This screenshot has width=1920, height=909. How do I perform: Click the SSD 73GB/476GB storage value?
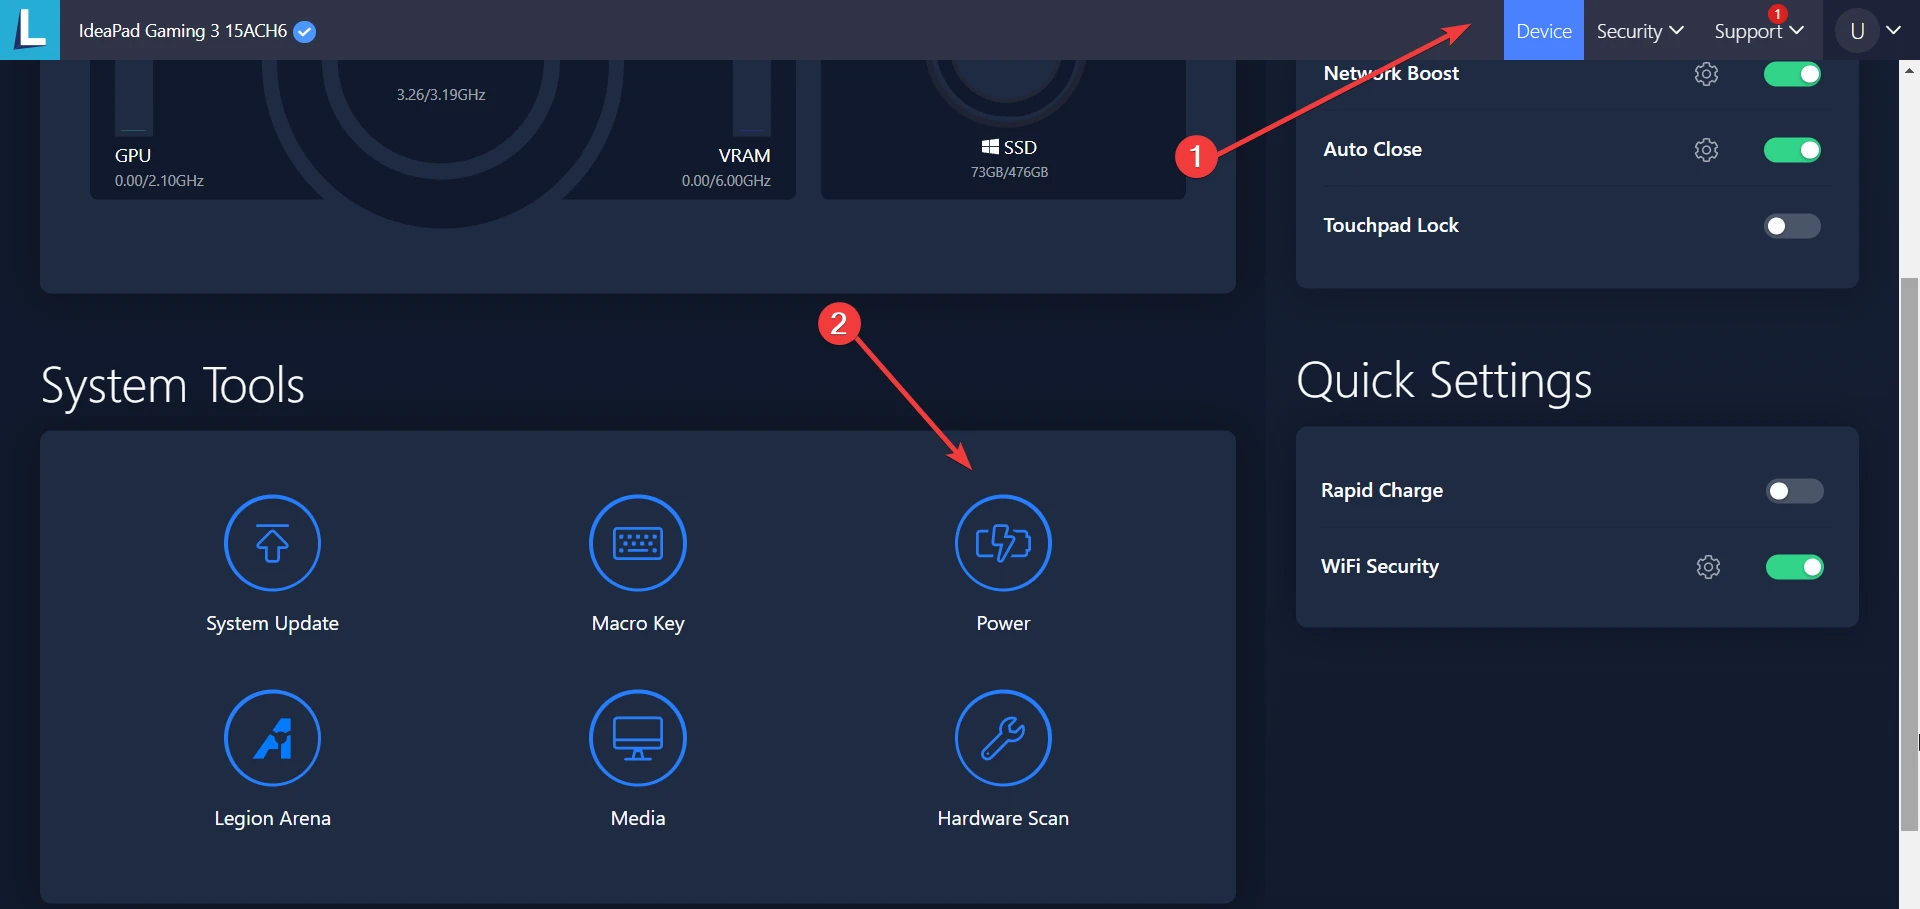[x=1009, y=172]
